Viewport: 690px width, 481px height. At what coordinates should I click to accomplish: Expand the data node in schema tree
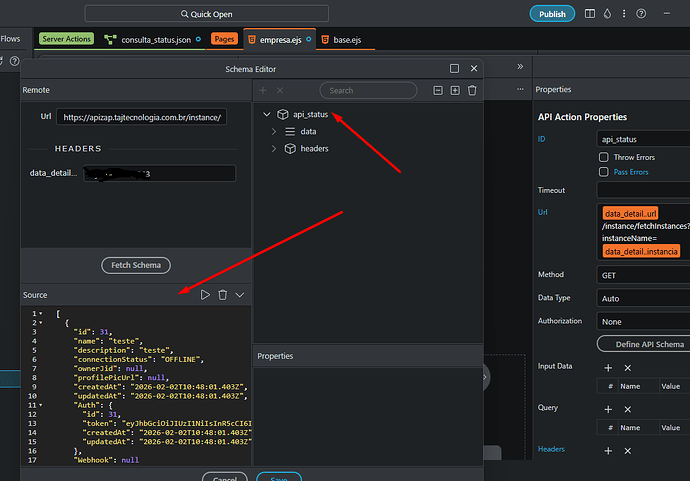[275, 132]
